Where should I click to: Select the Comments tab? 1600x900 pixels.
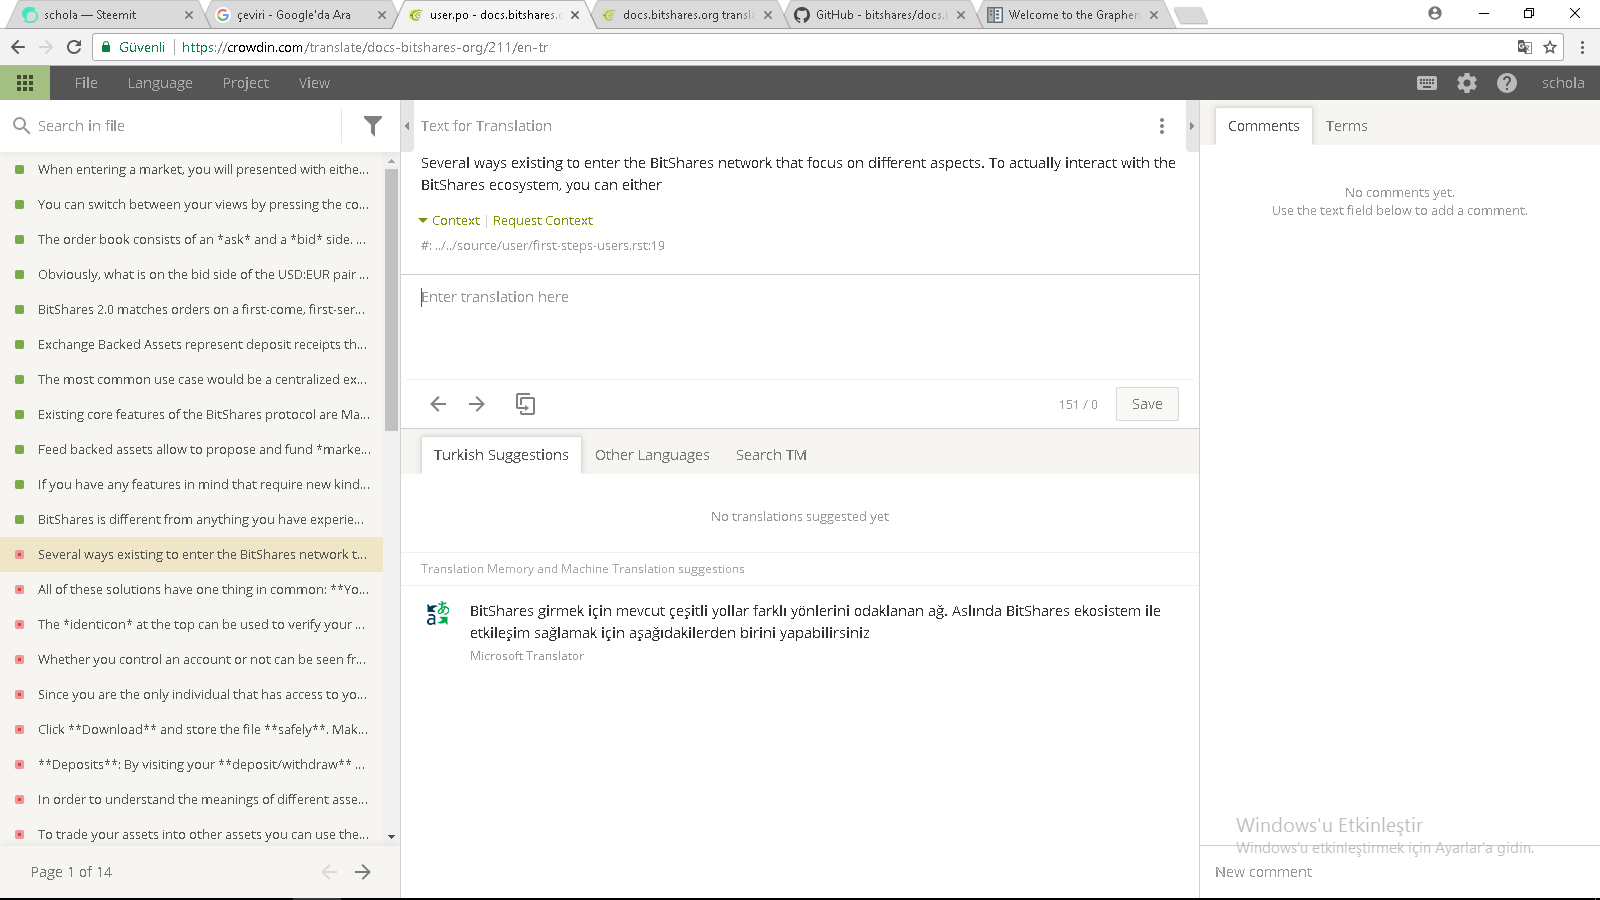pyautogui.click(x=1264, y=126)
